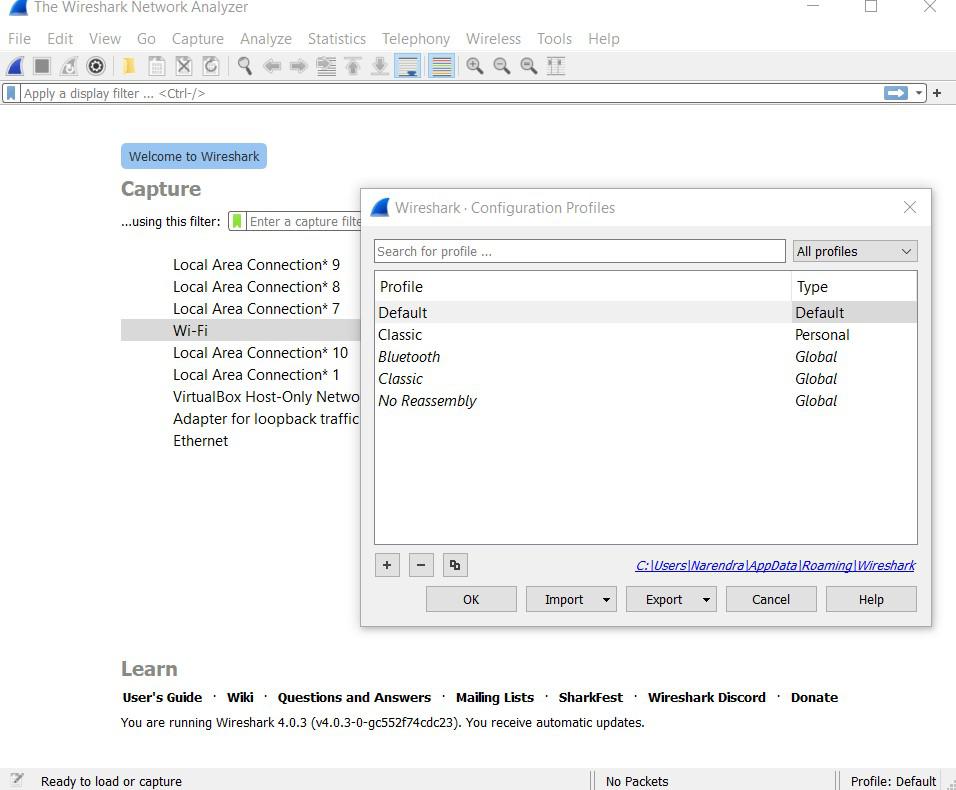Find a packet magnifier icon
The image size is (956, 790).
pos(245,66)
